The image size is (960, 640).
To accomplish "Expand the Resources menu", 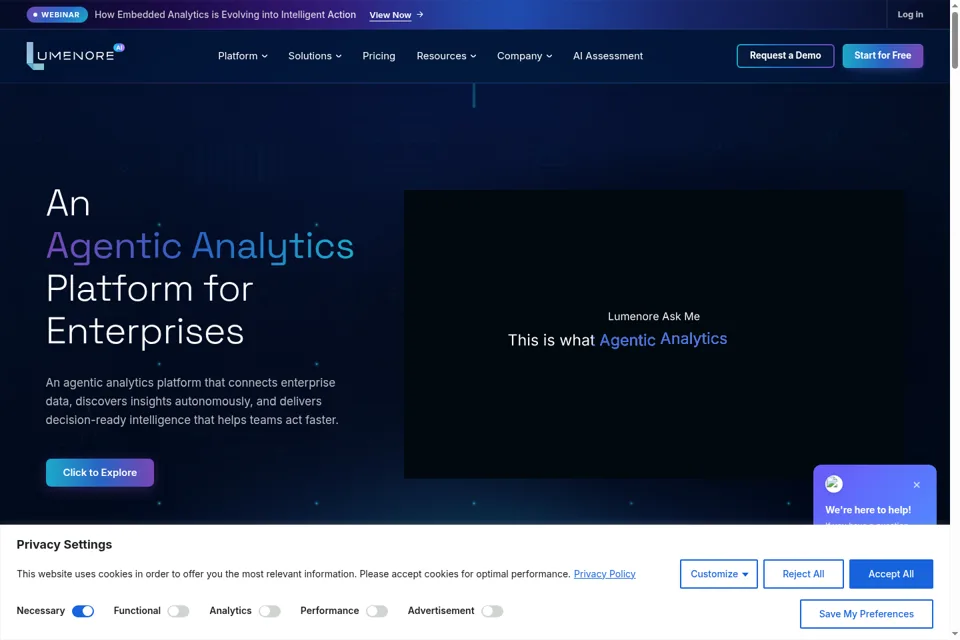I will coord(446,56).
